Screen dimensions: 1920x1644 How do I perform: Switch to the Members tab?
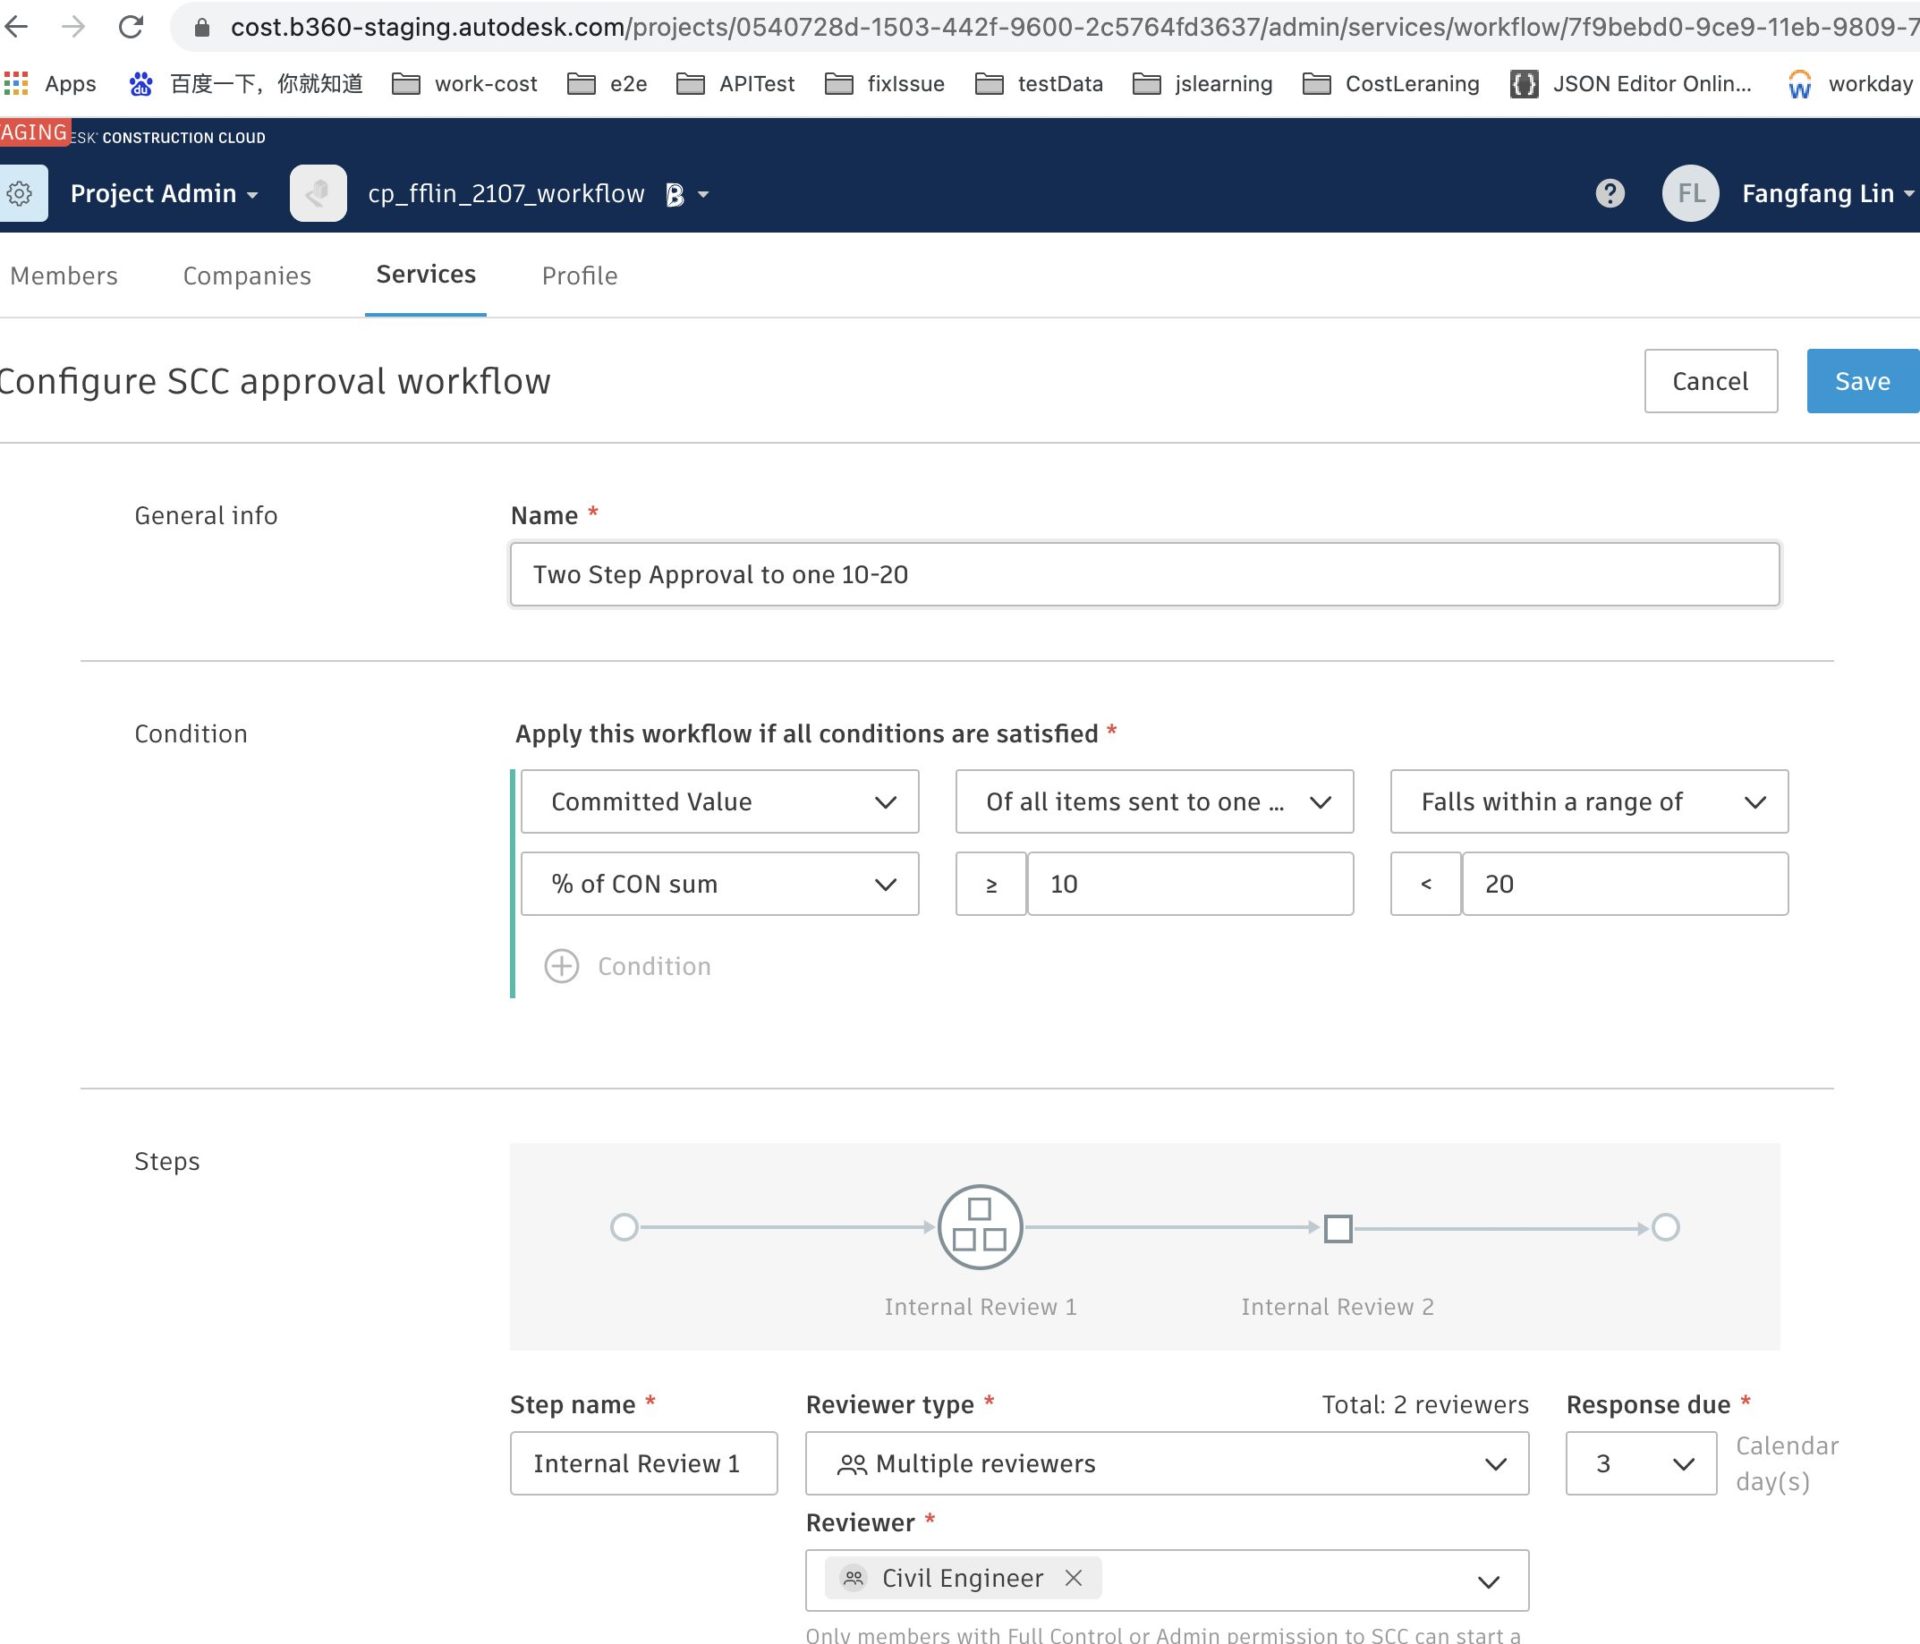coord(64,276)
